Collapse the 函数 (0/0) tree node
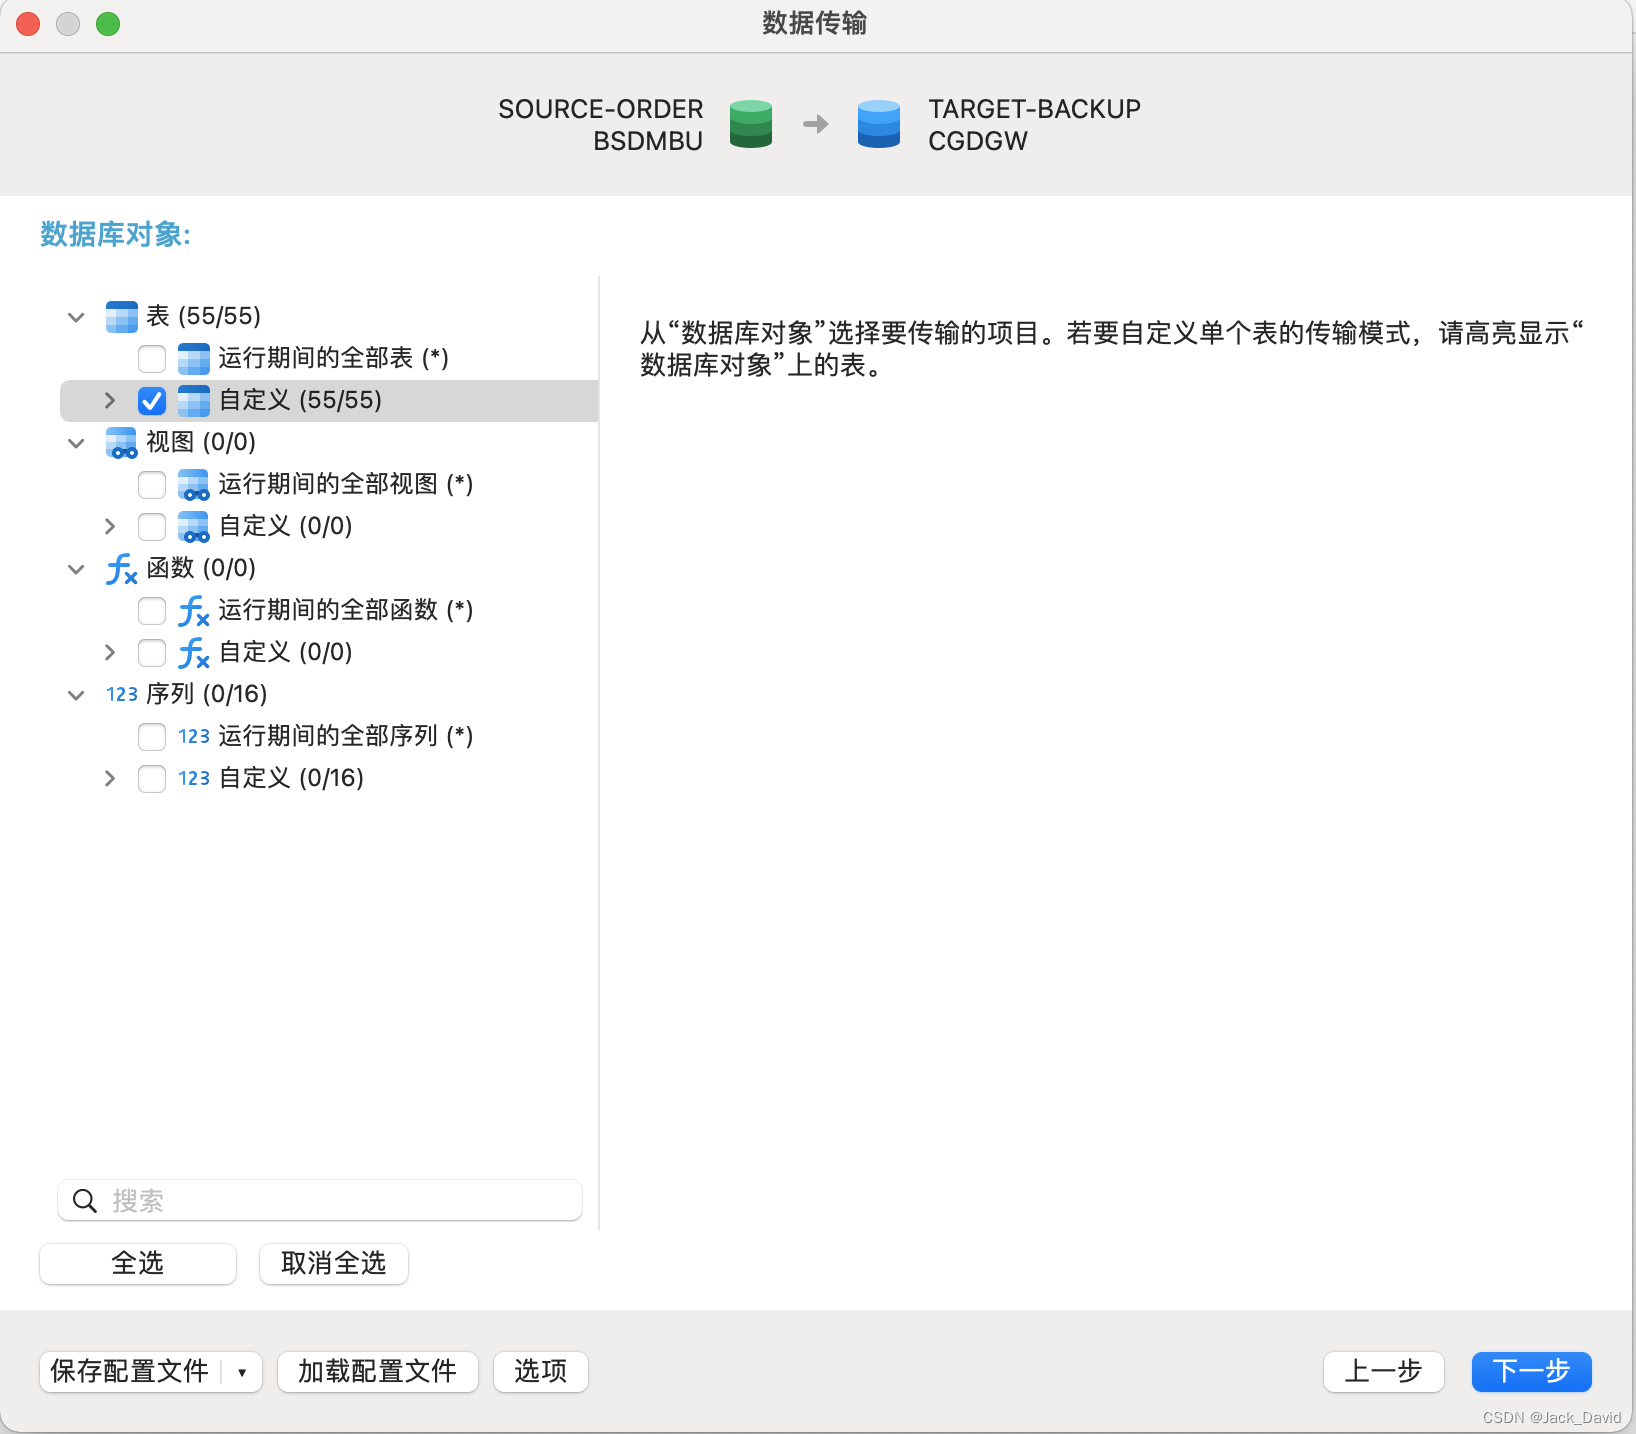The image size is (1636, 1434). pyautogui.click(x=76, y=569)
